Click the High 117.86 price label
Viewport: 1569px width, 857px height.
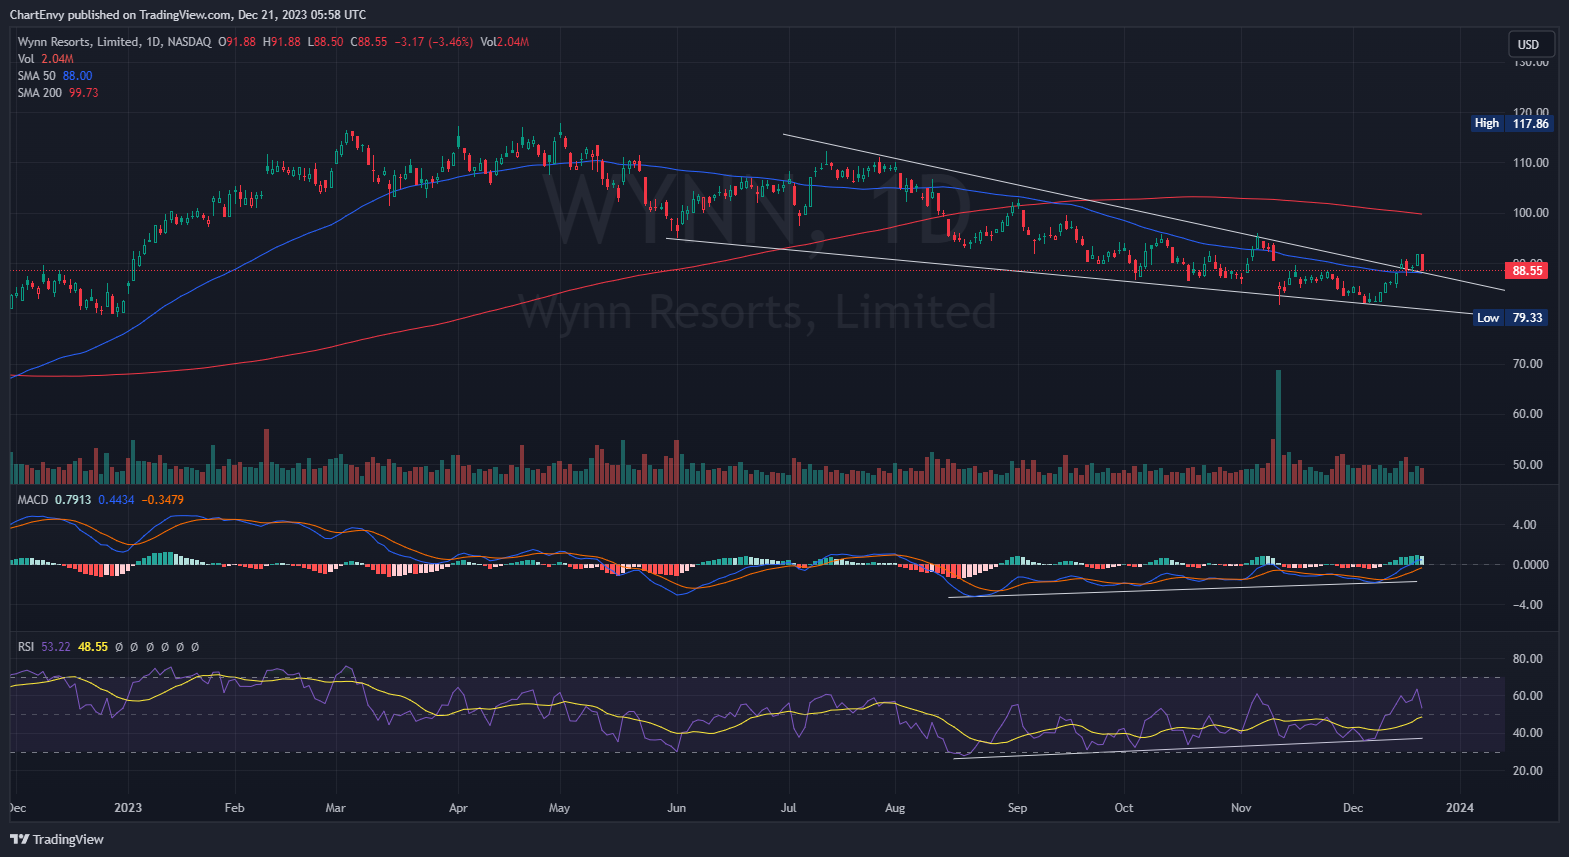(1511, 123)
